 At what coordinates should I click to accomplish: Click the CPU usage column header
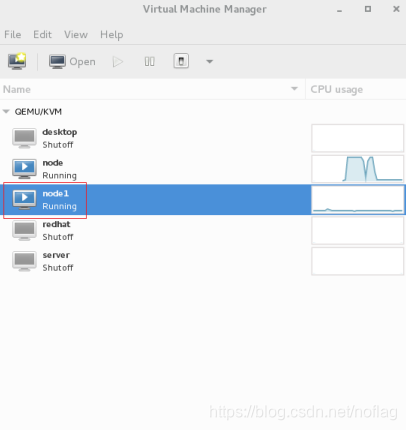(x=356, y=89)
